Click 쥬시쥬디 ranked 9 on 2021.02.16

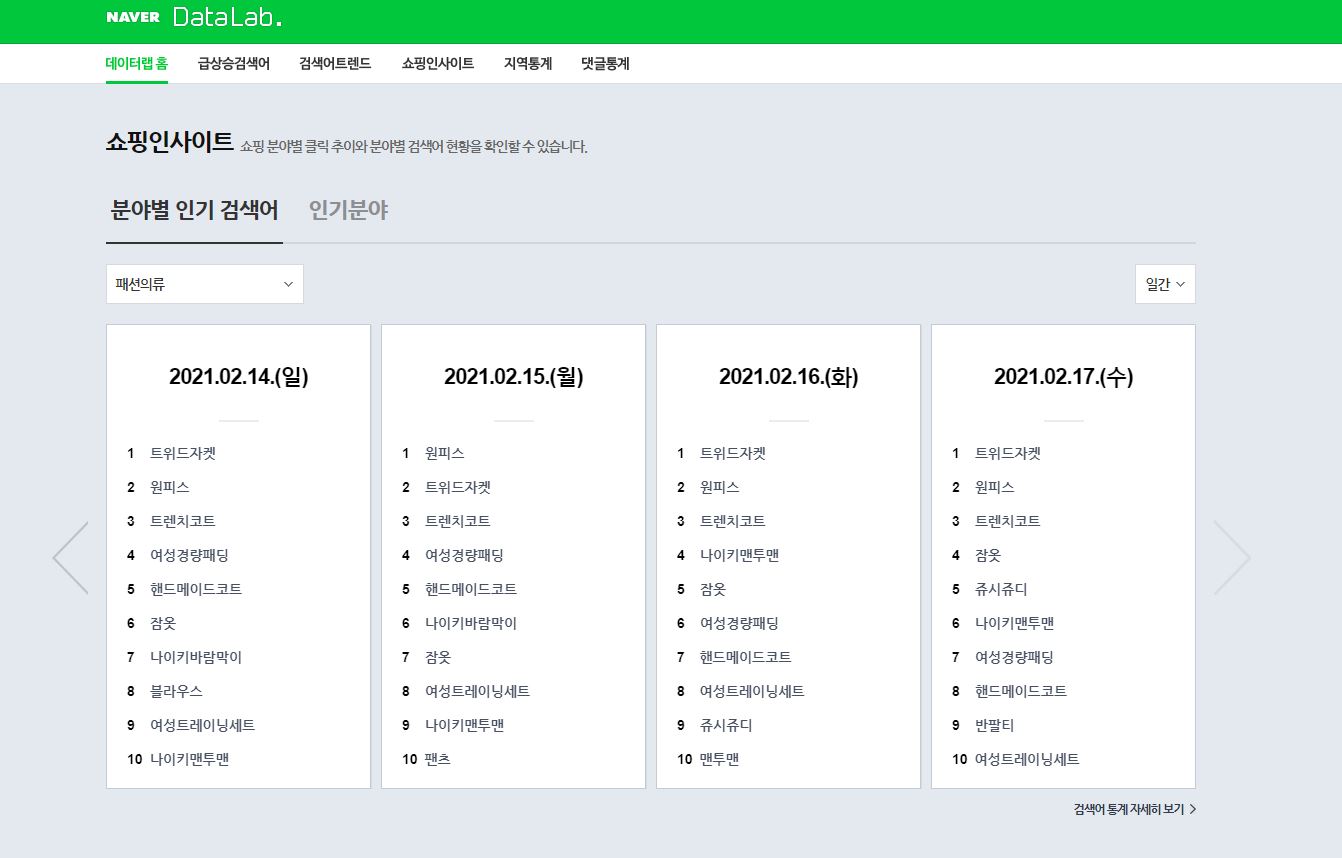pyautogui.click(x=726, y=725)
